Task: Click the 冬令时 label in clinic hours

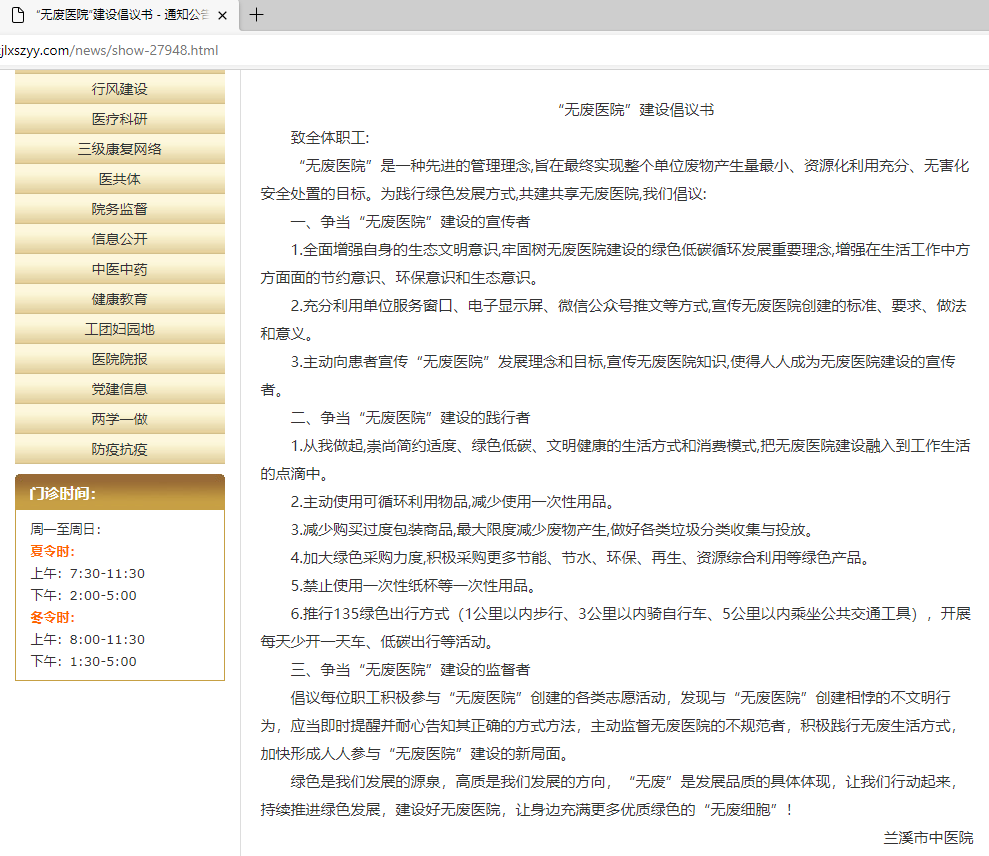Action: (x=52, y=618)
